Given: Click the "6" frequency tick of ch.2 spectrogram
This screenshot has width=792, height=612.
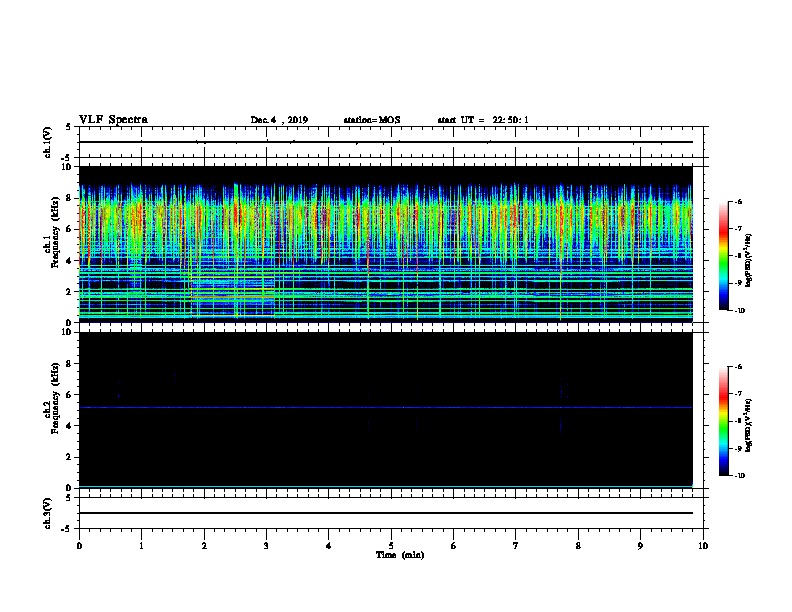Looking at the screenshot, I should tap(69, 394).
